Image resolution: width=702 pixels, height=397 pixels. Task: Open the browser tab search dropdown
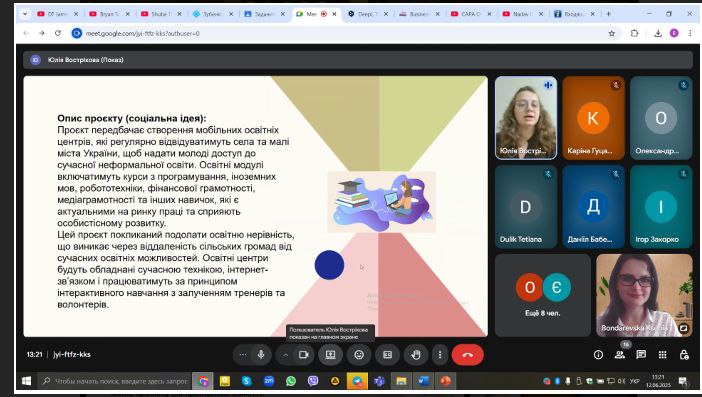(25, 14)
